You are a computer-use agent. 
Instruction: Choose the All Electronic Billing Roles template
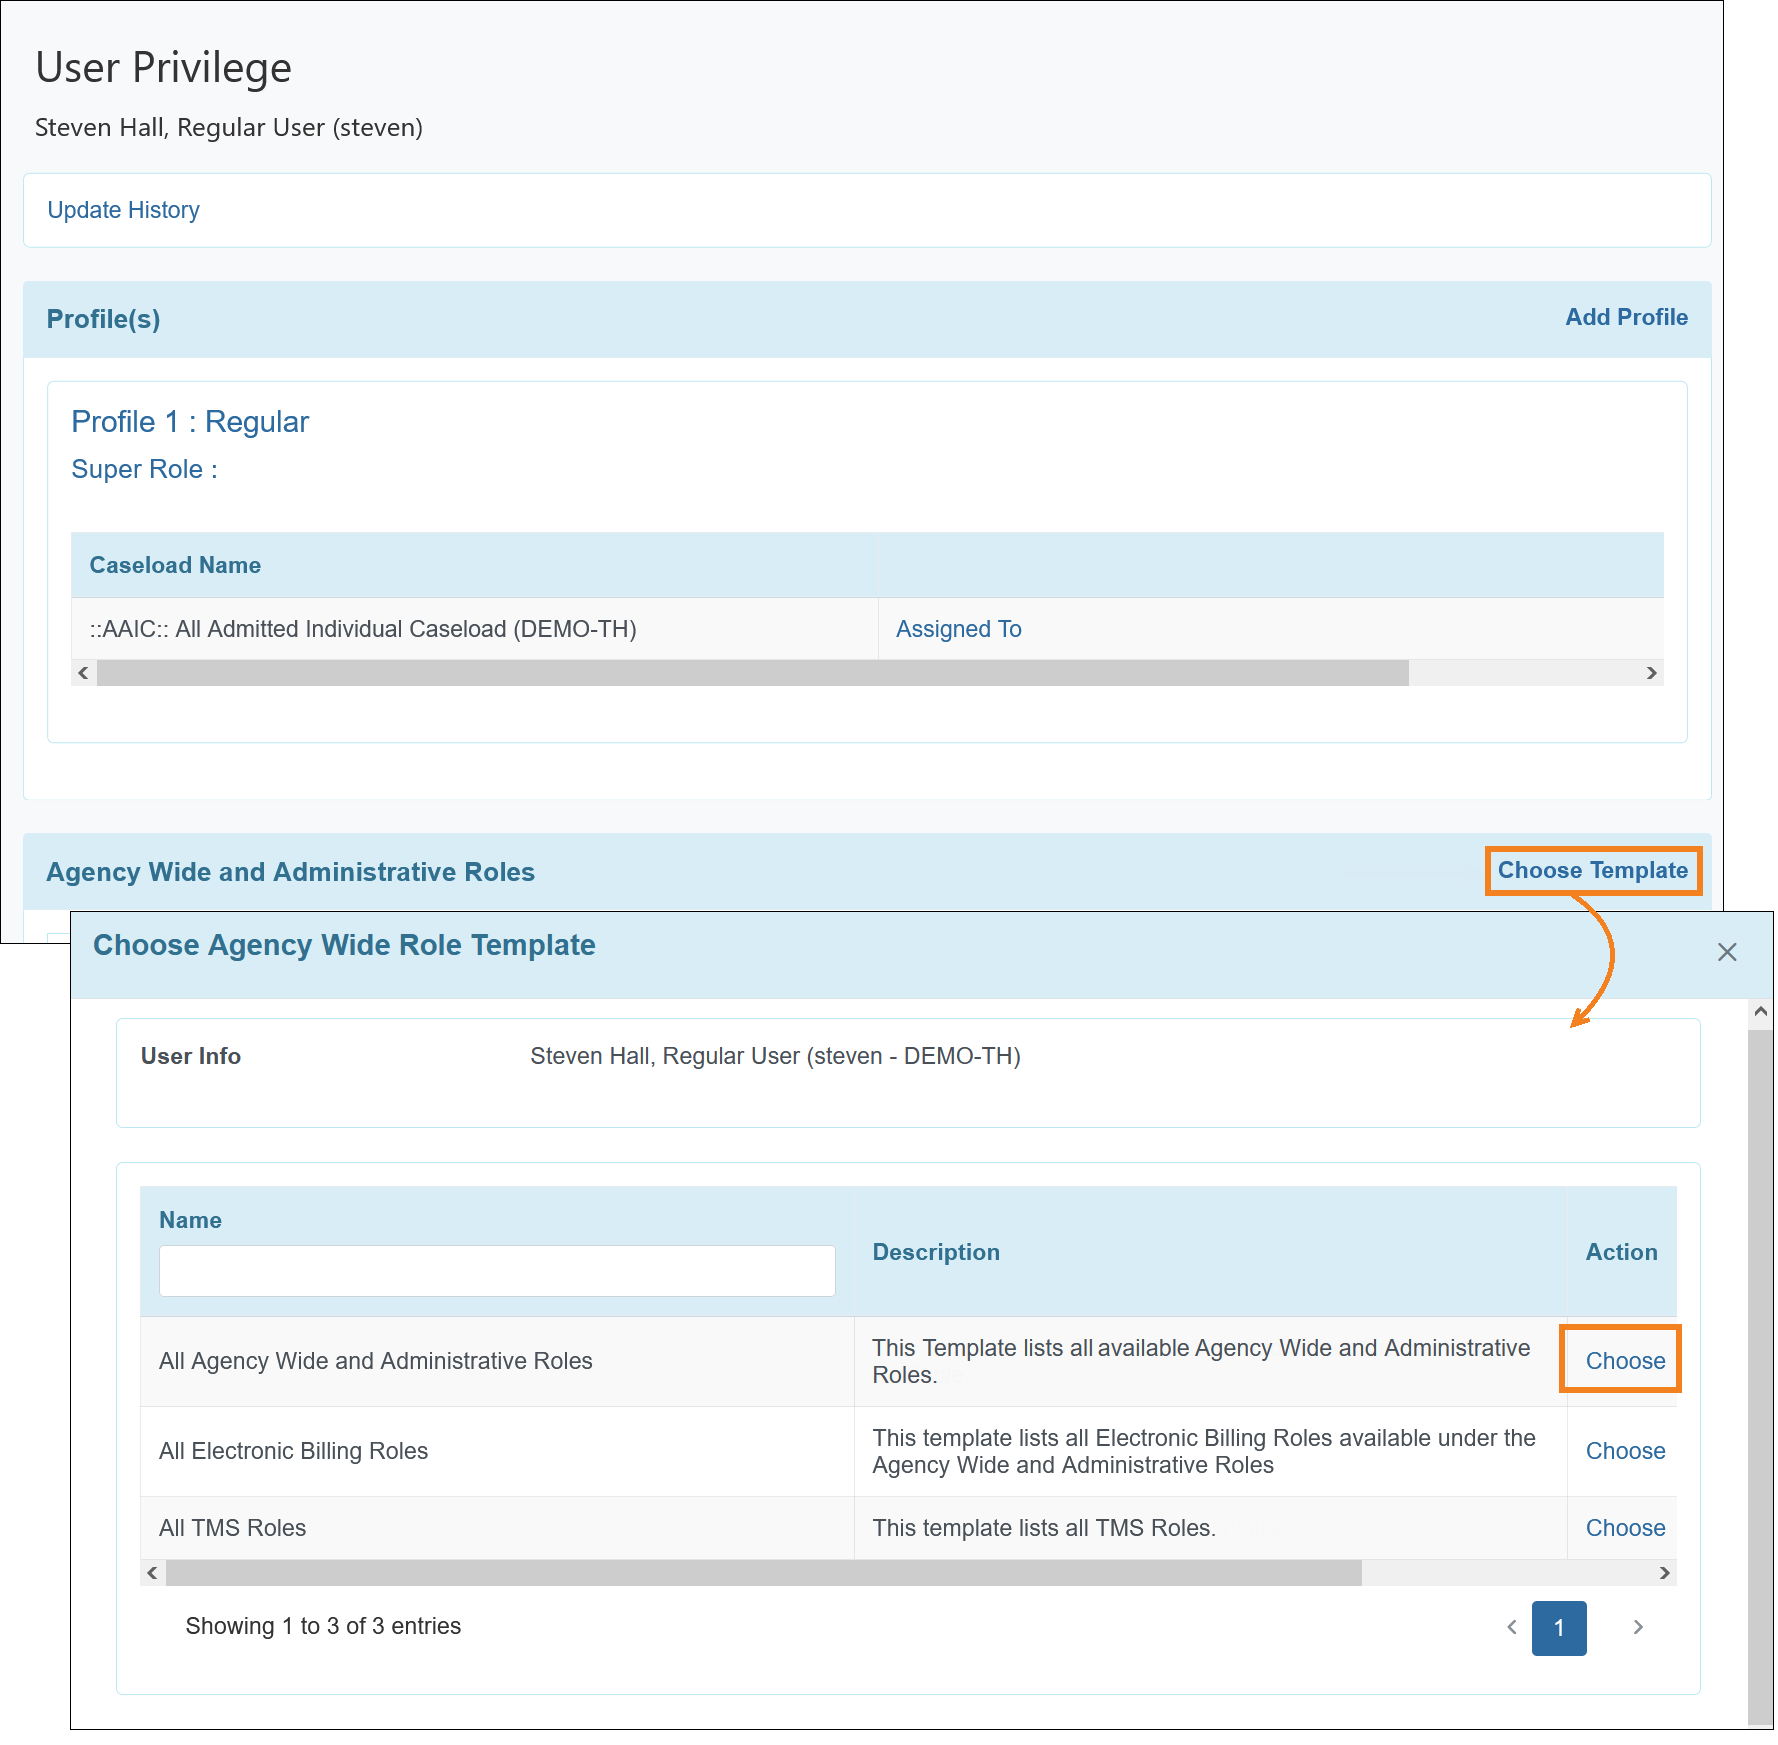pyautogui.click(x=1625, y=1451)
